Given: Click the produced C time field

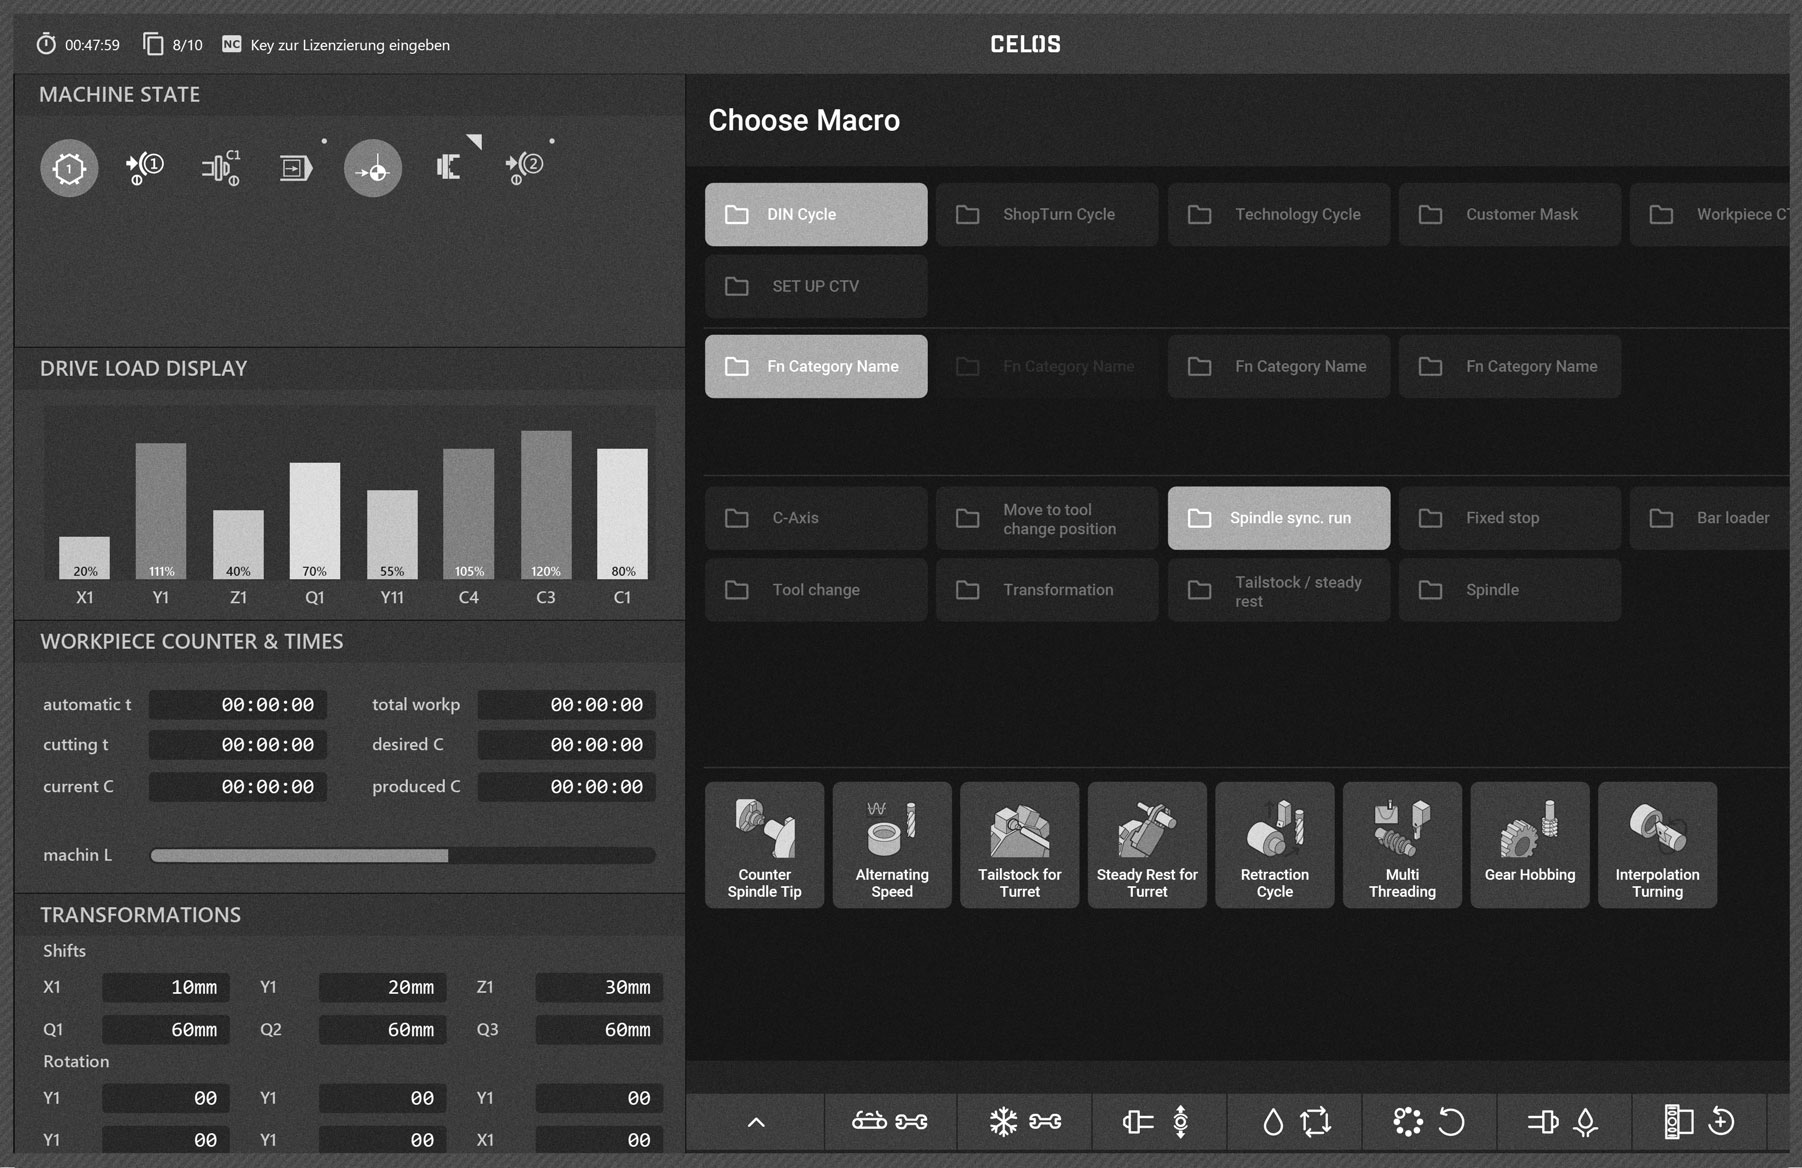Looking at the screenshot, I should click(x=567, y=787).
